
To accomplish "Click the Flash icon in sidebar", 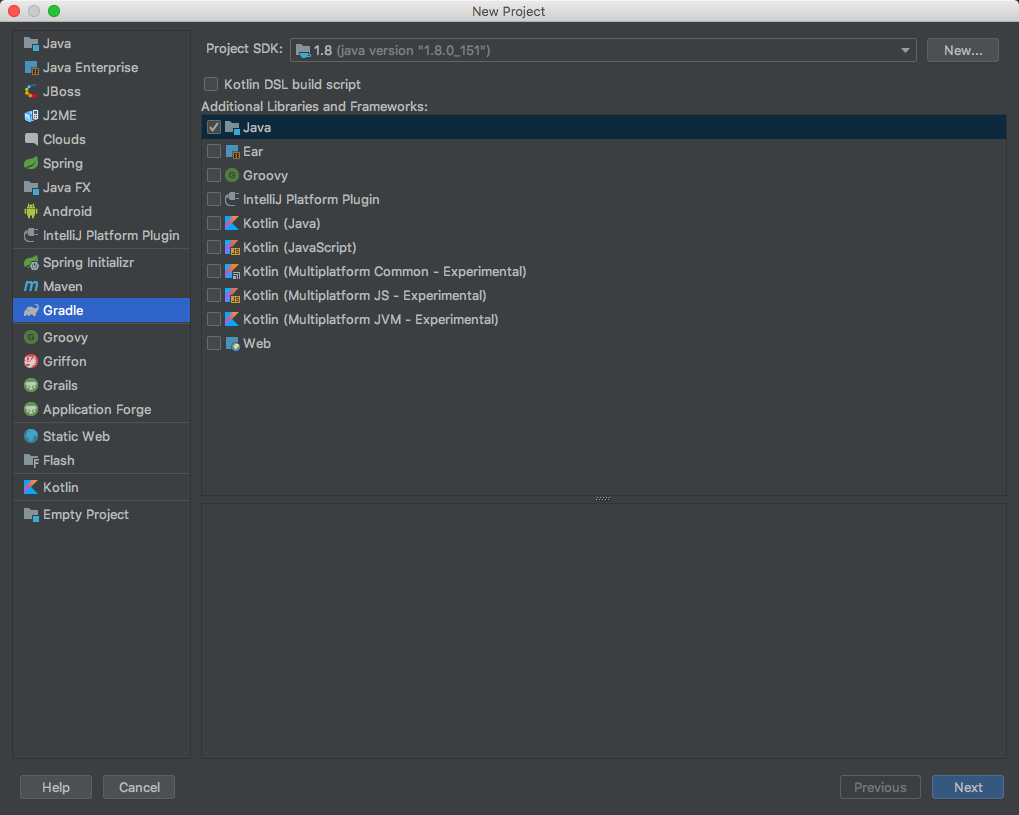I will point(31,460).
